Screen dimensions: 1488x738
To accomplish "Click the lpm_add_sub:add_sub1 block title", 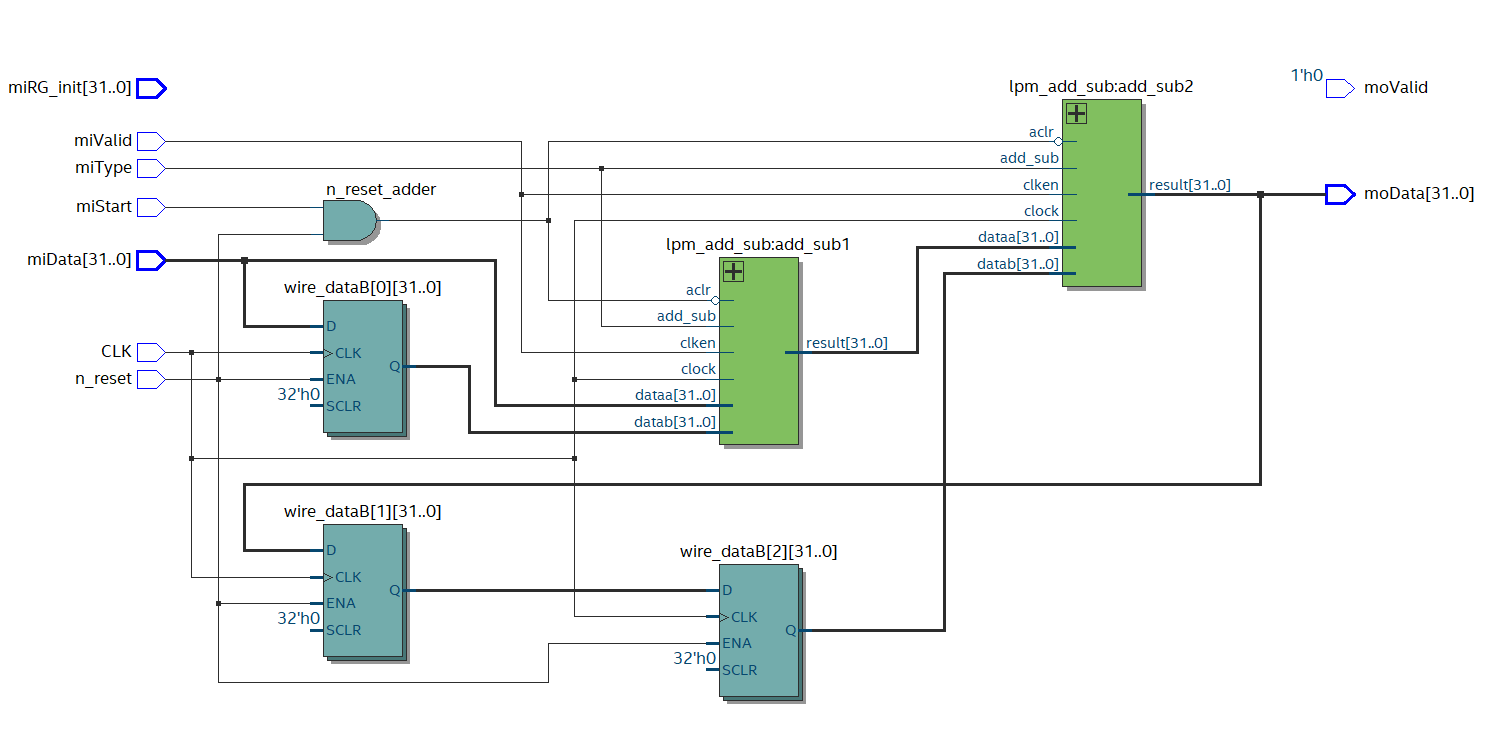I will pos(758,244).
